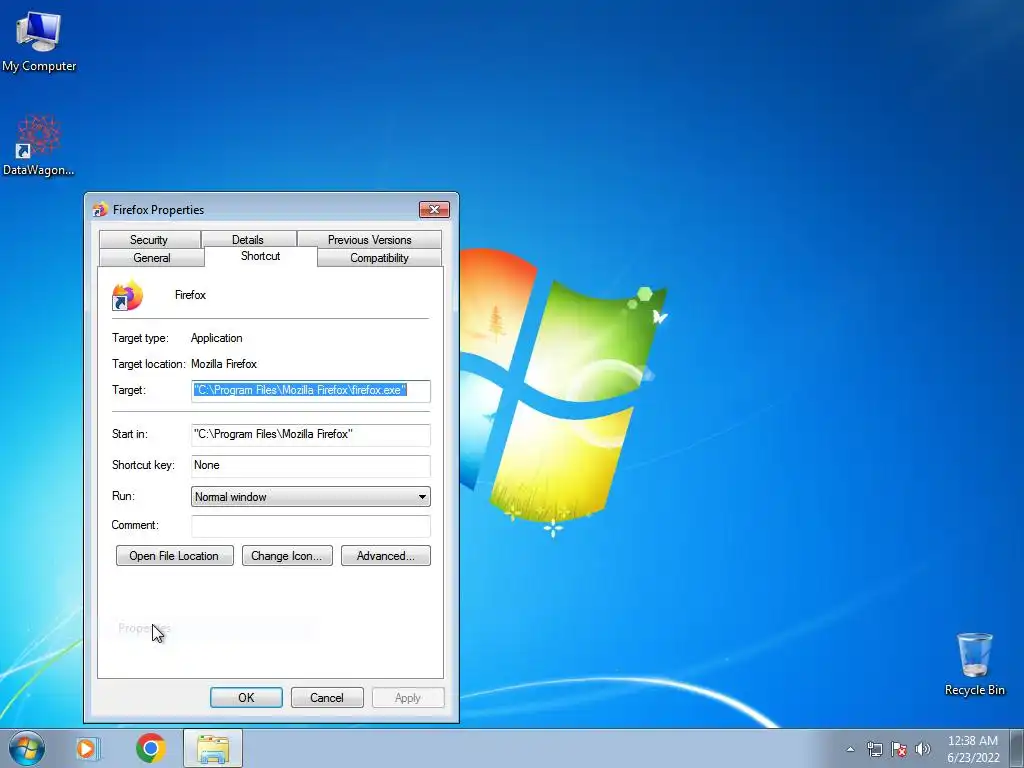The width and height of the screenshot is (1024, 768).
Task: Launch Windows Media Player from the taskbar
Action: (87, 748)
